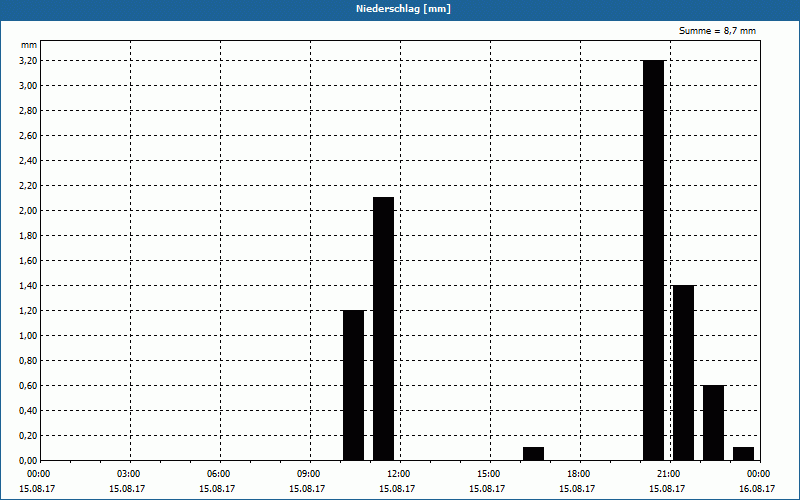Click the 1,00 y-axis value
The width and height of the screenshot is (800, 500).
28,336
